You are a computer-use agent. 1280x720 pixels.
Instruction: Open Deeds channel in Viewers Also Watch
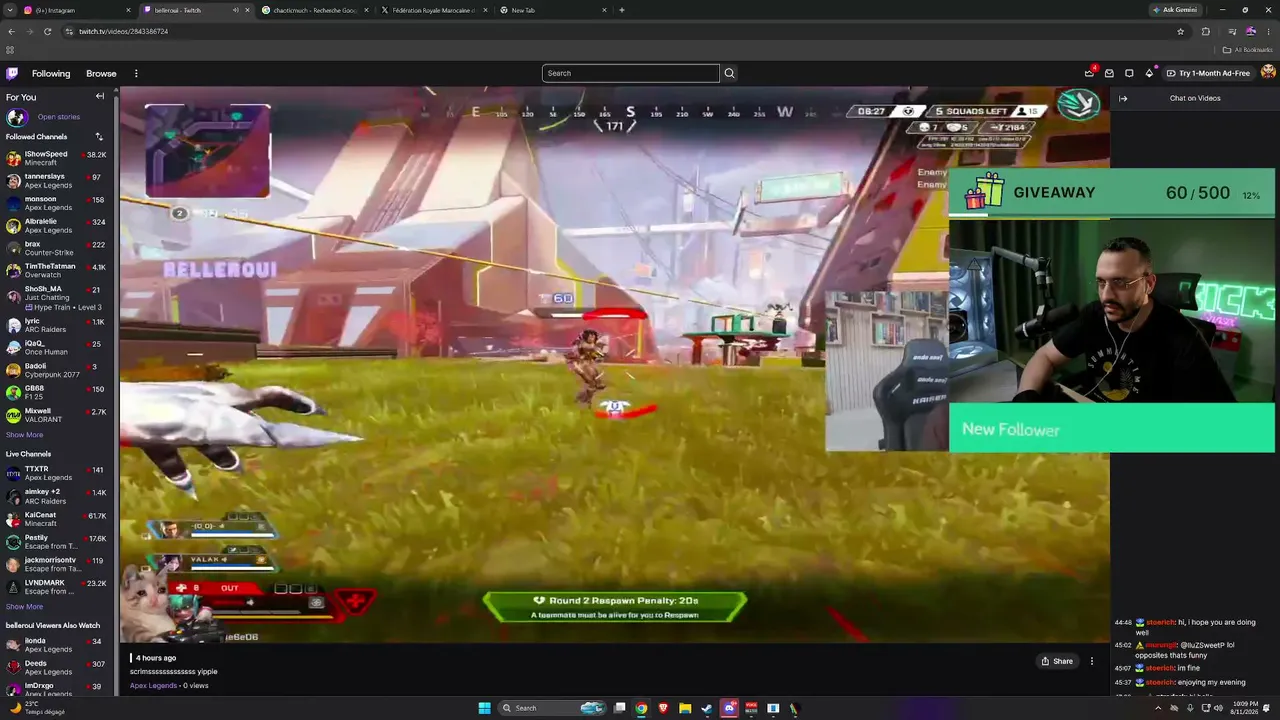[57, 667]
